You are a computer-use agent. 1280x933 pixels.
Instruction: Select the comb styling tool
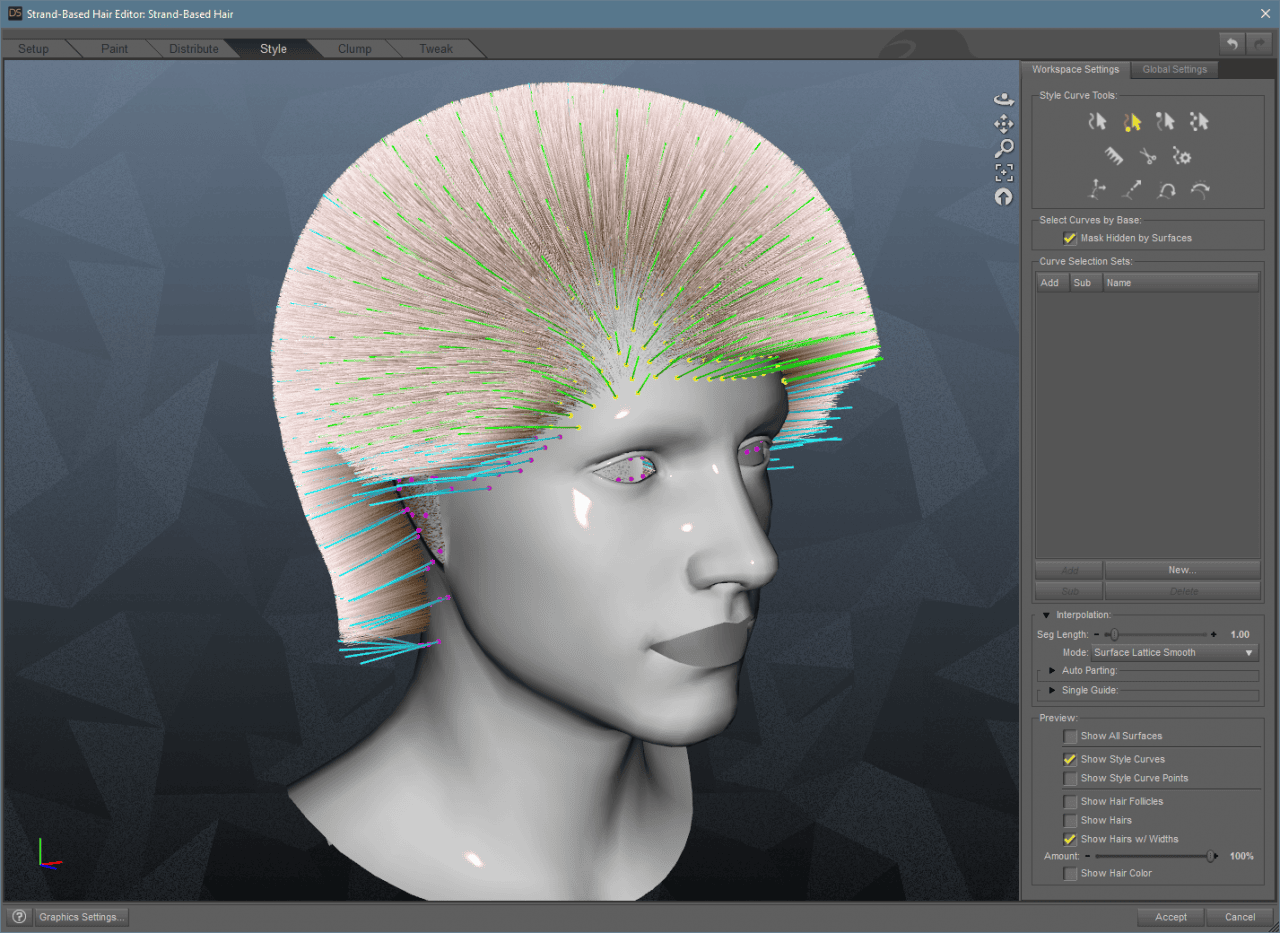[x=1114, y=156]
